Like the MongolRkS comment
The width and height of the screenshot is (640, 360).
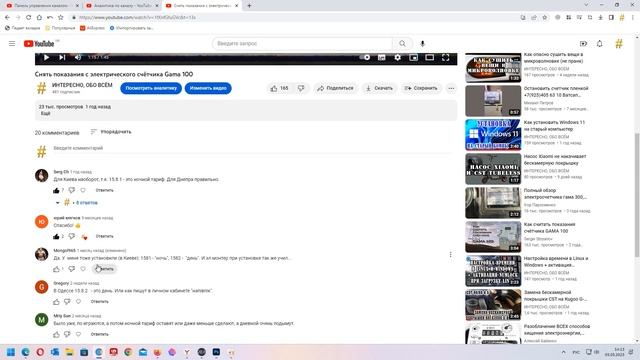coord(56,269)
